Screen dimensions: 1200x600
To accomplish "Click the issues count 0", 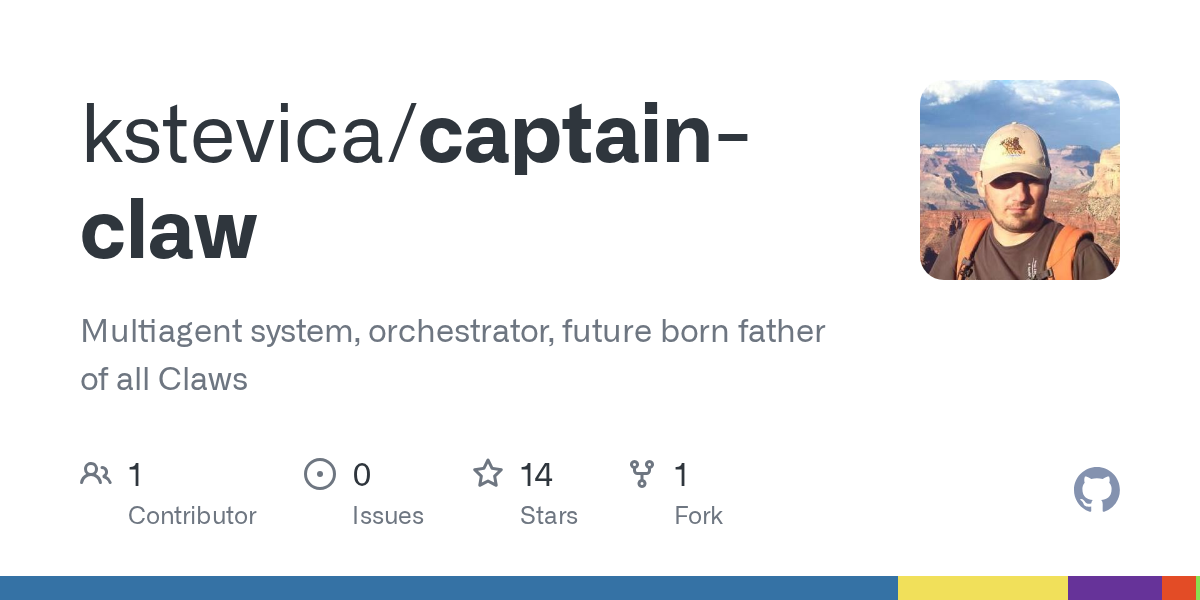I will point(362,475).
